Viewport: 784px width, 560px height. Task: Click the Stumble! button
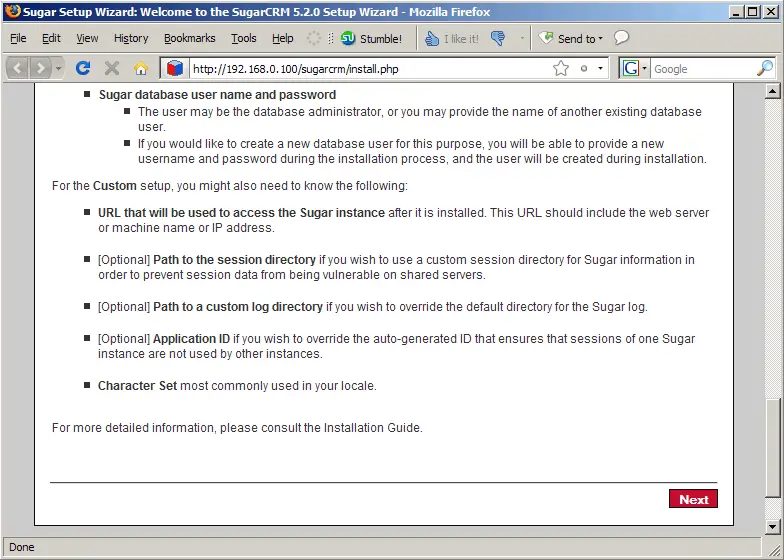tap(371, 38)
